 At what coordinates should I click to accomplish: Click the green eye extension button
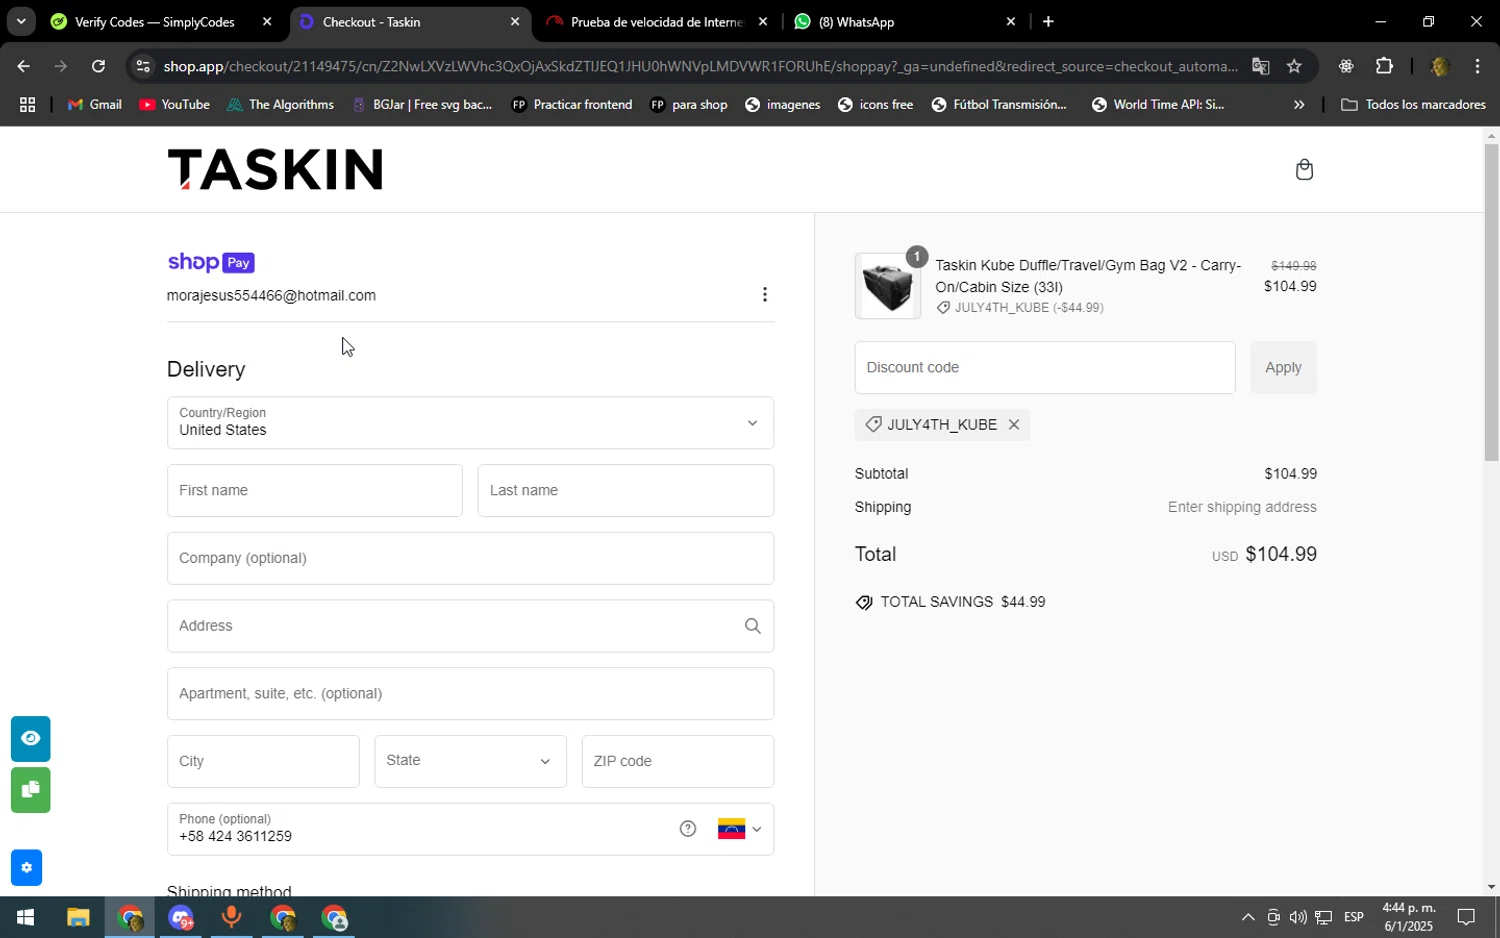pos(31,739)
